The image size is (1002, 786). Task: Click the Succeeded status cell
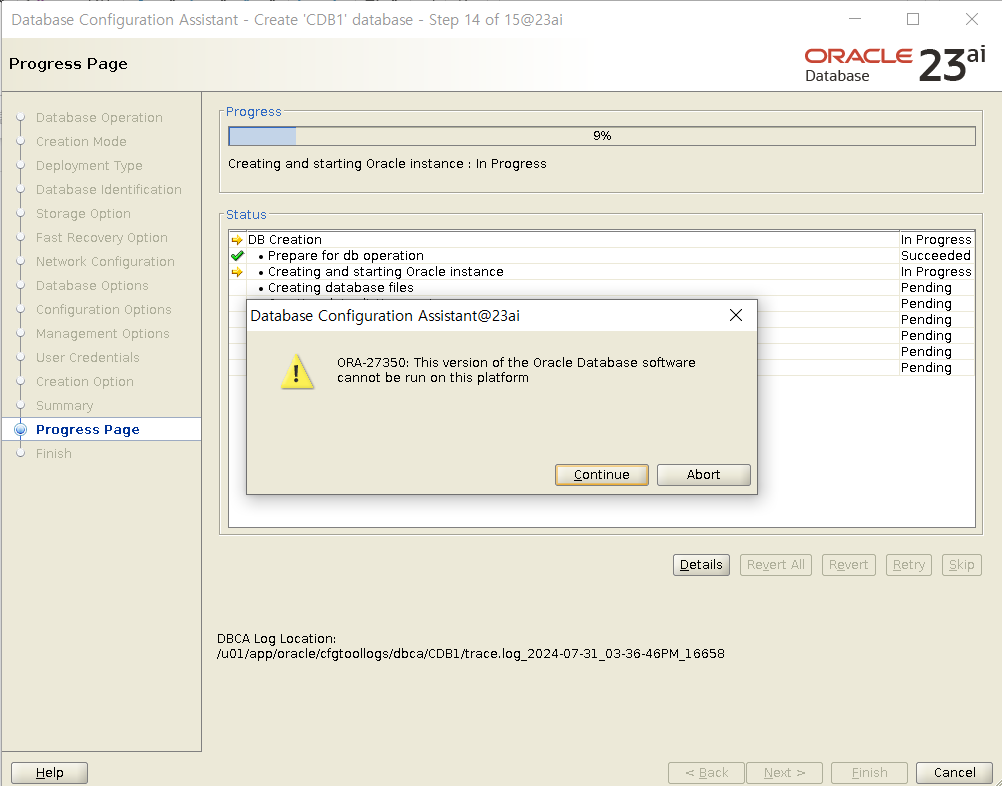(x=936, y=256)
